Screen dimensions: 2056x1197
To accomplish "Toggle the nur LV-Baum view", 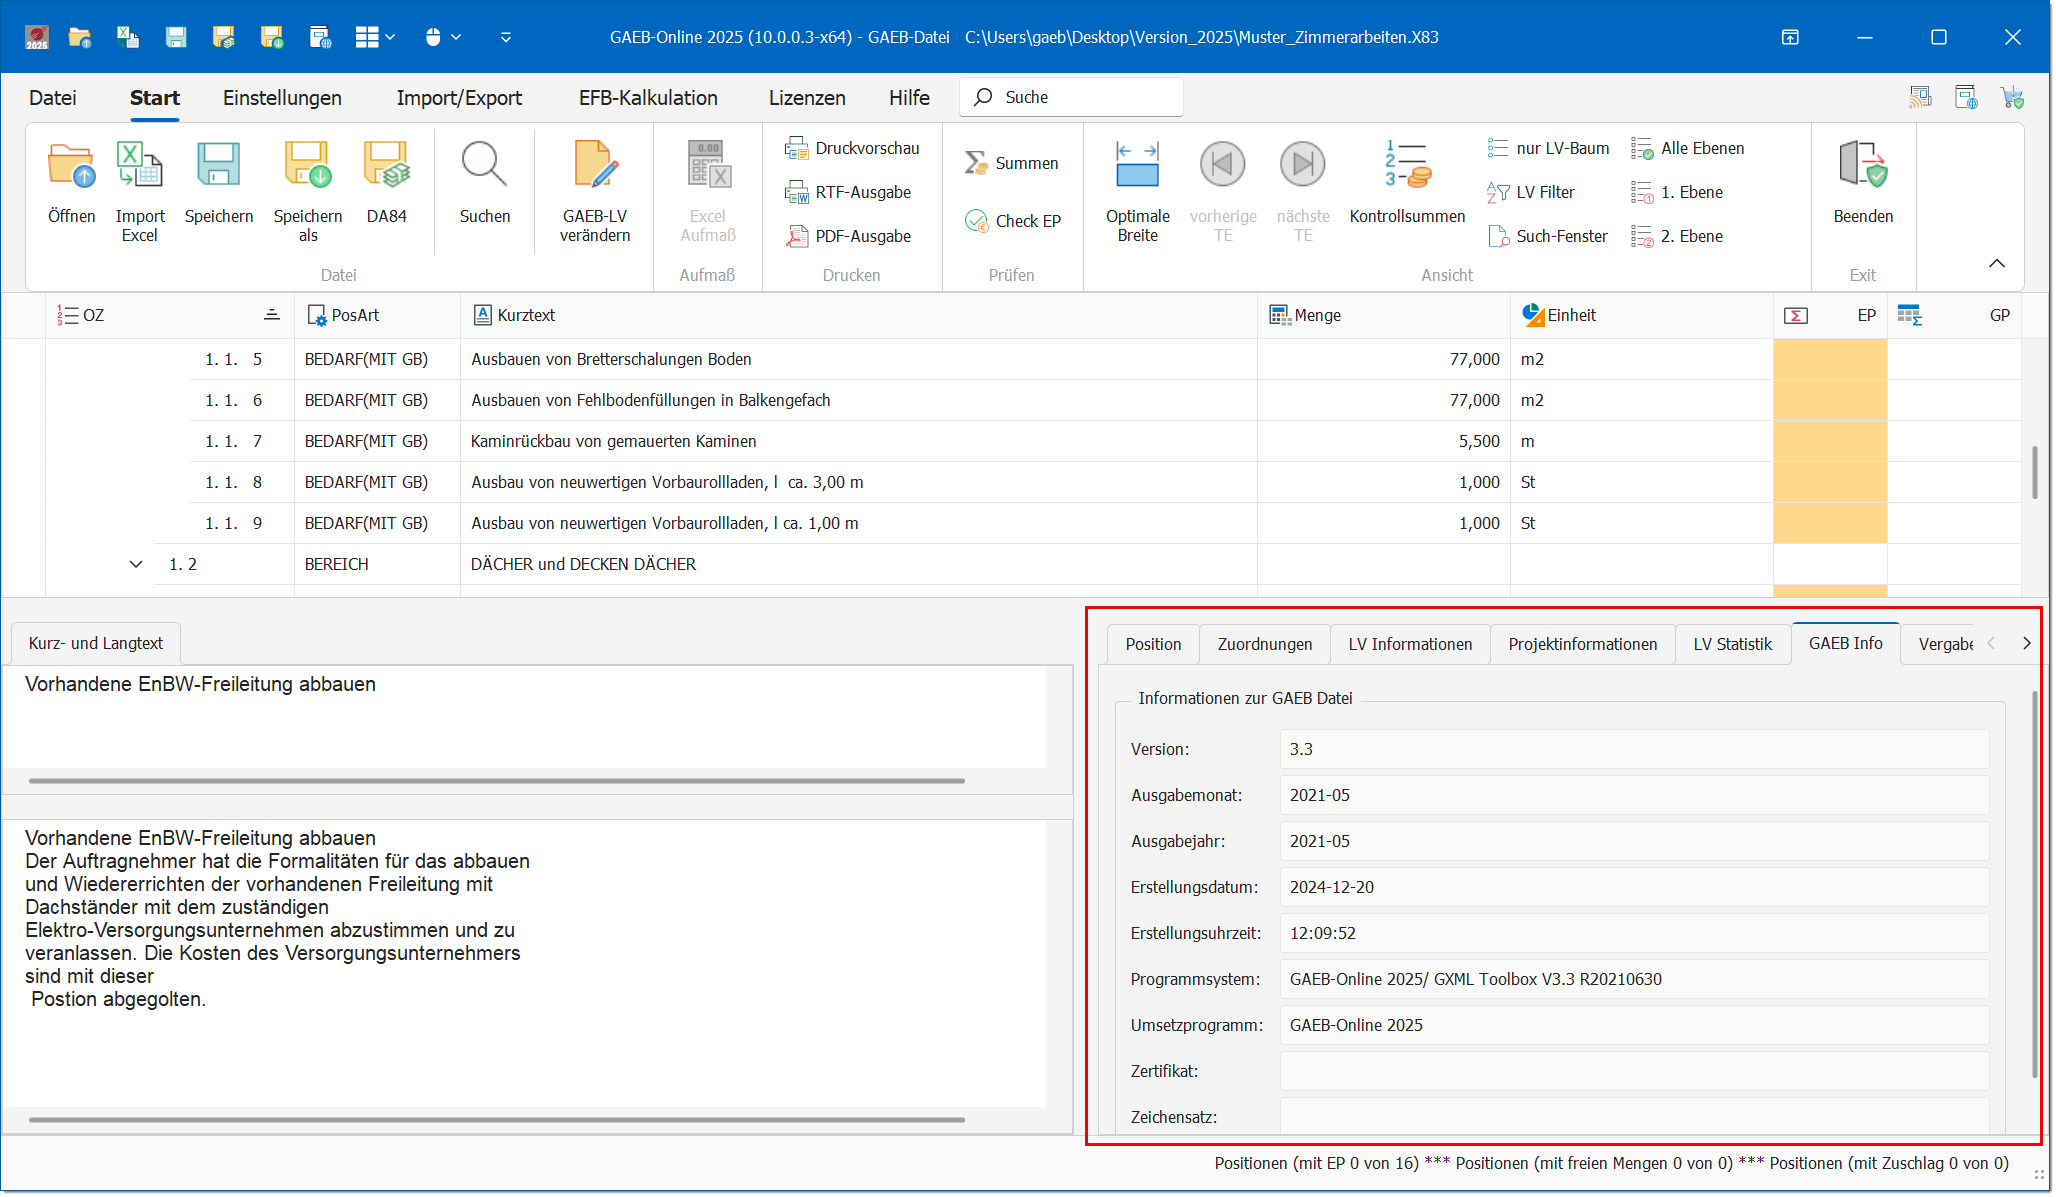I will 1549,148.
